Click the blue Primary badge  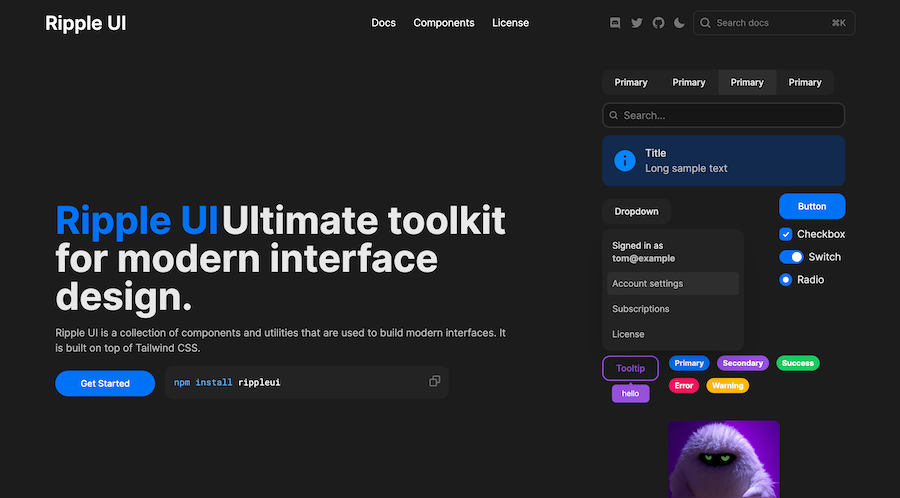(689, 363)
